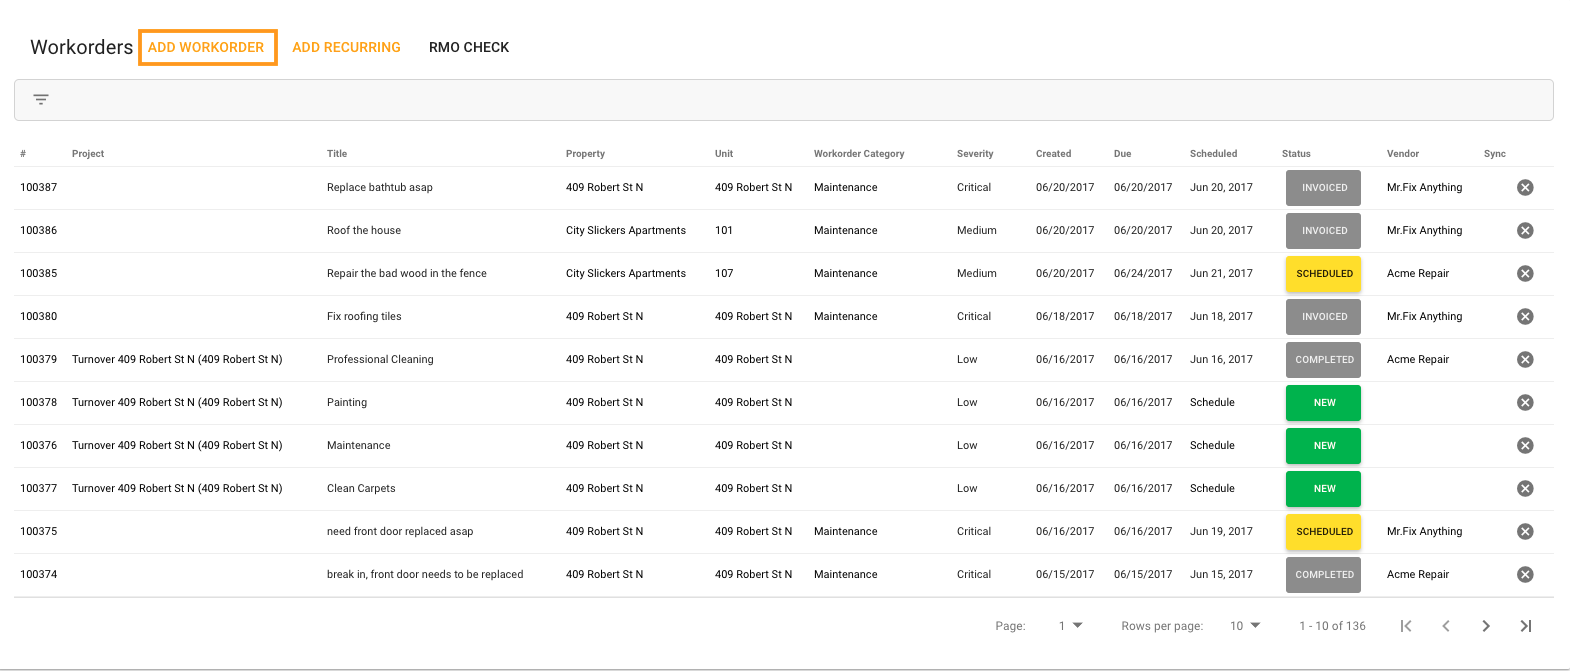Select 'Repair the bad wood in the fence'

[407, 273]
